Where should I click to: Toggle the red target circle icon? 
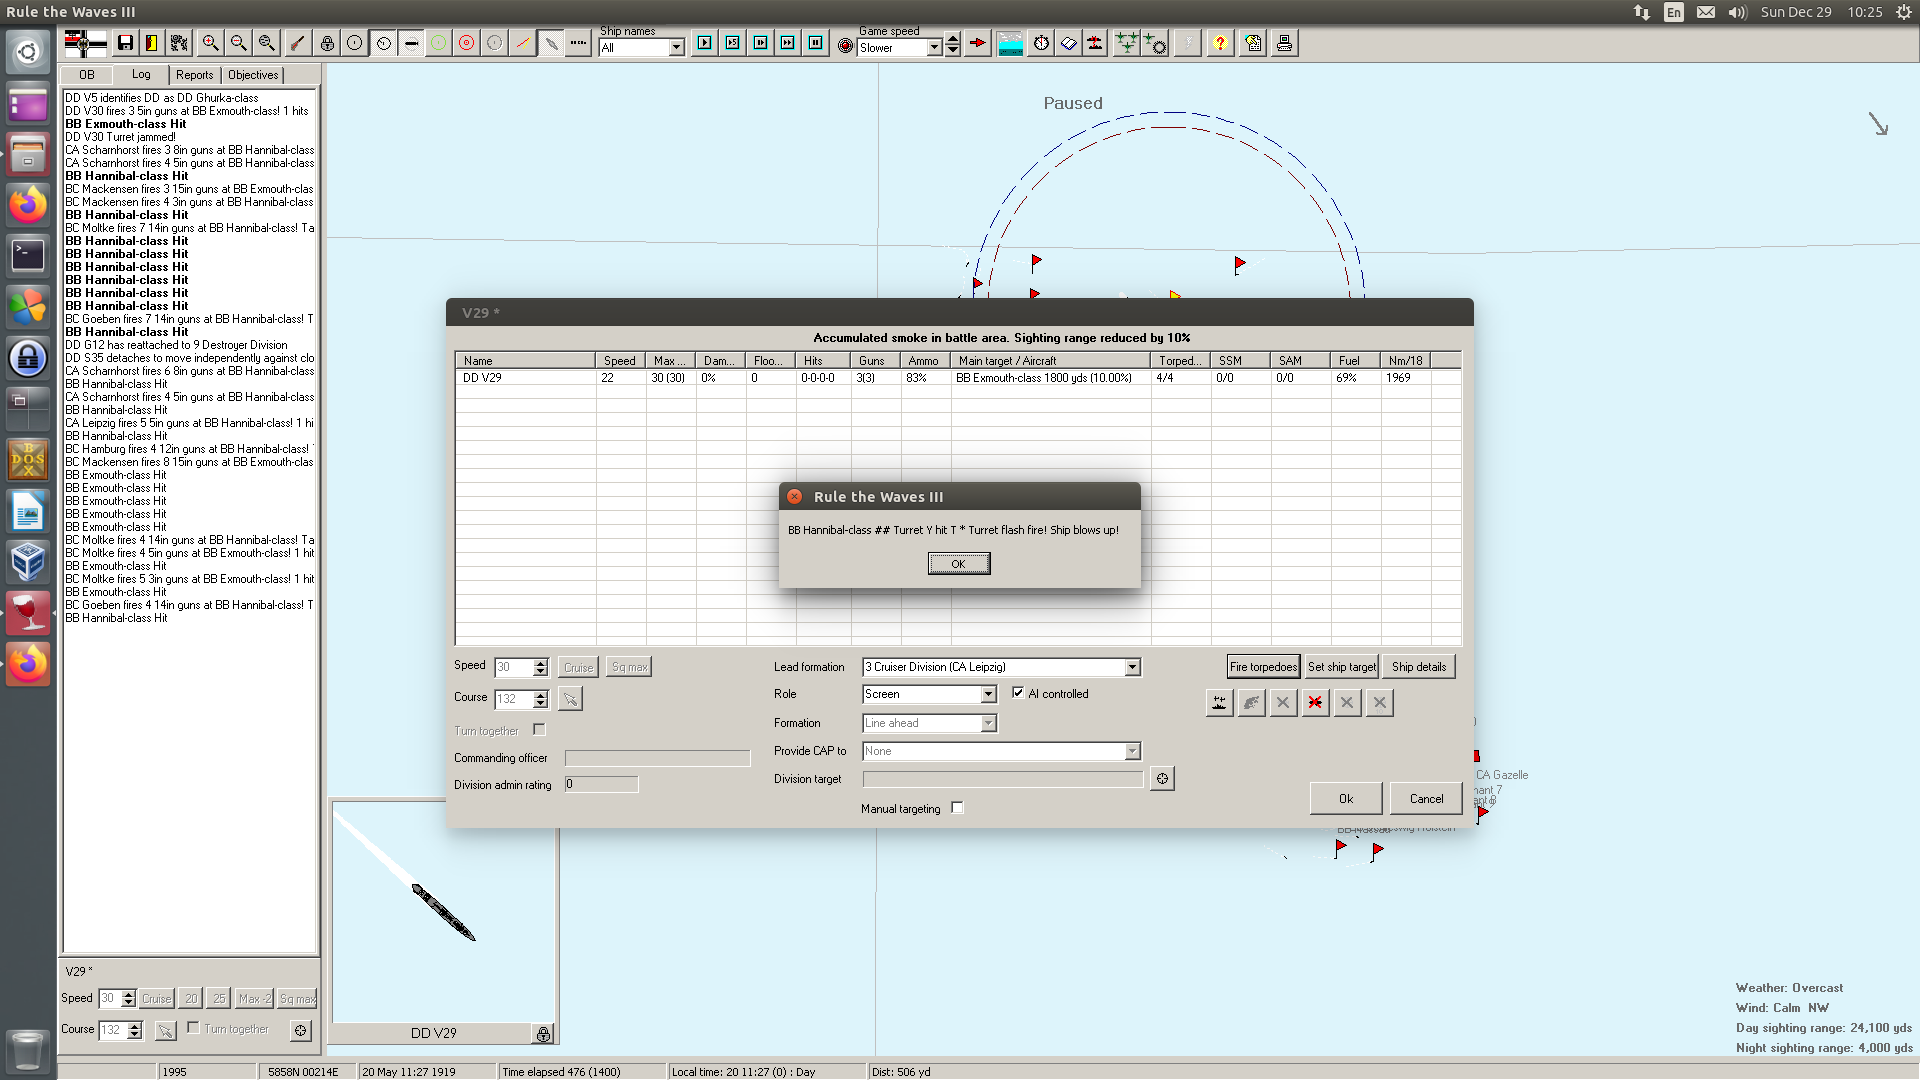click(x=466, y=43)
